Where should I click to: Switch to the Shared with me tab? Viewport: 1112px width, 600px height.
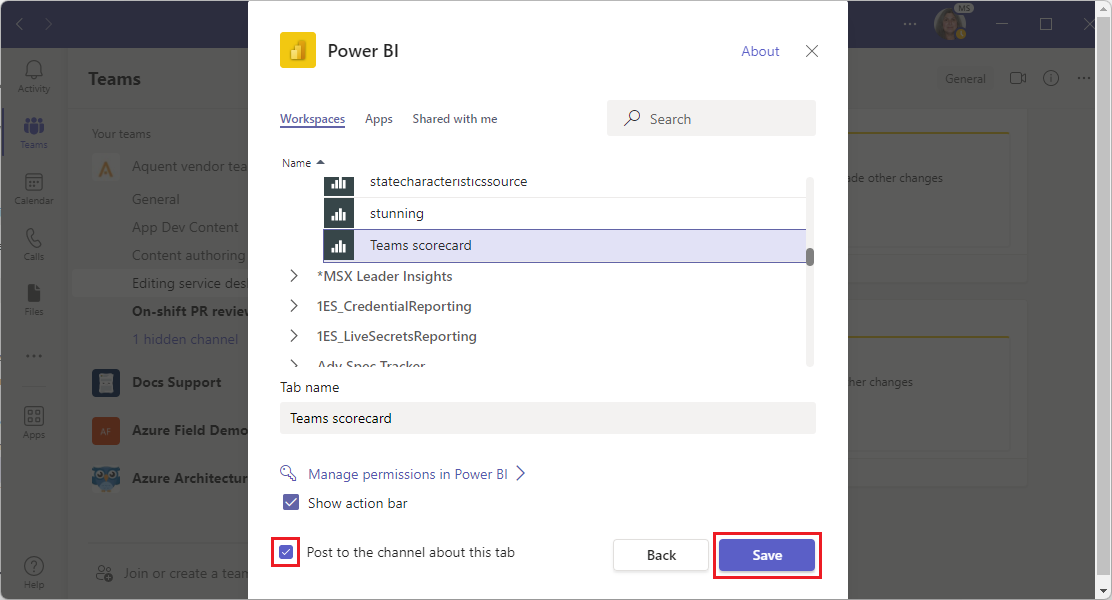tap(455, 119)
